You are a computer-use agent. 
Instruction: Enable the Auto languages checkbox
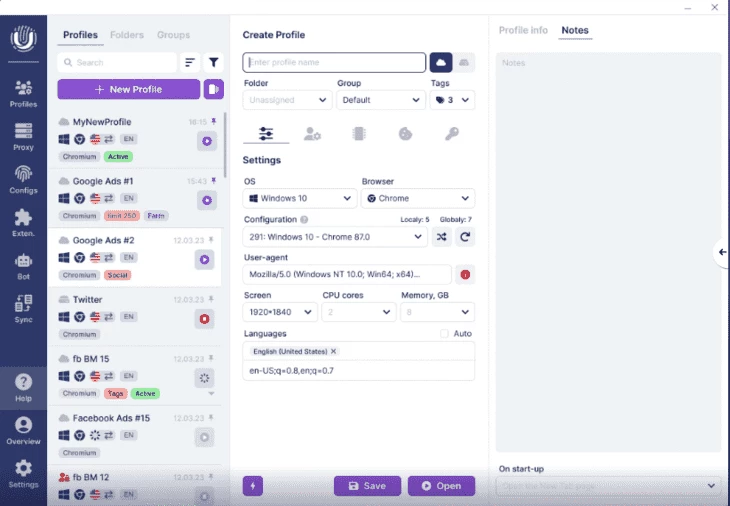pyautogui.click(x=444, y=333)
